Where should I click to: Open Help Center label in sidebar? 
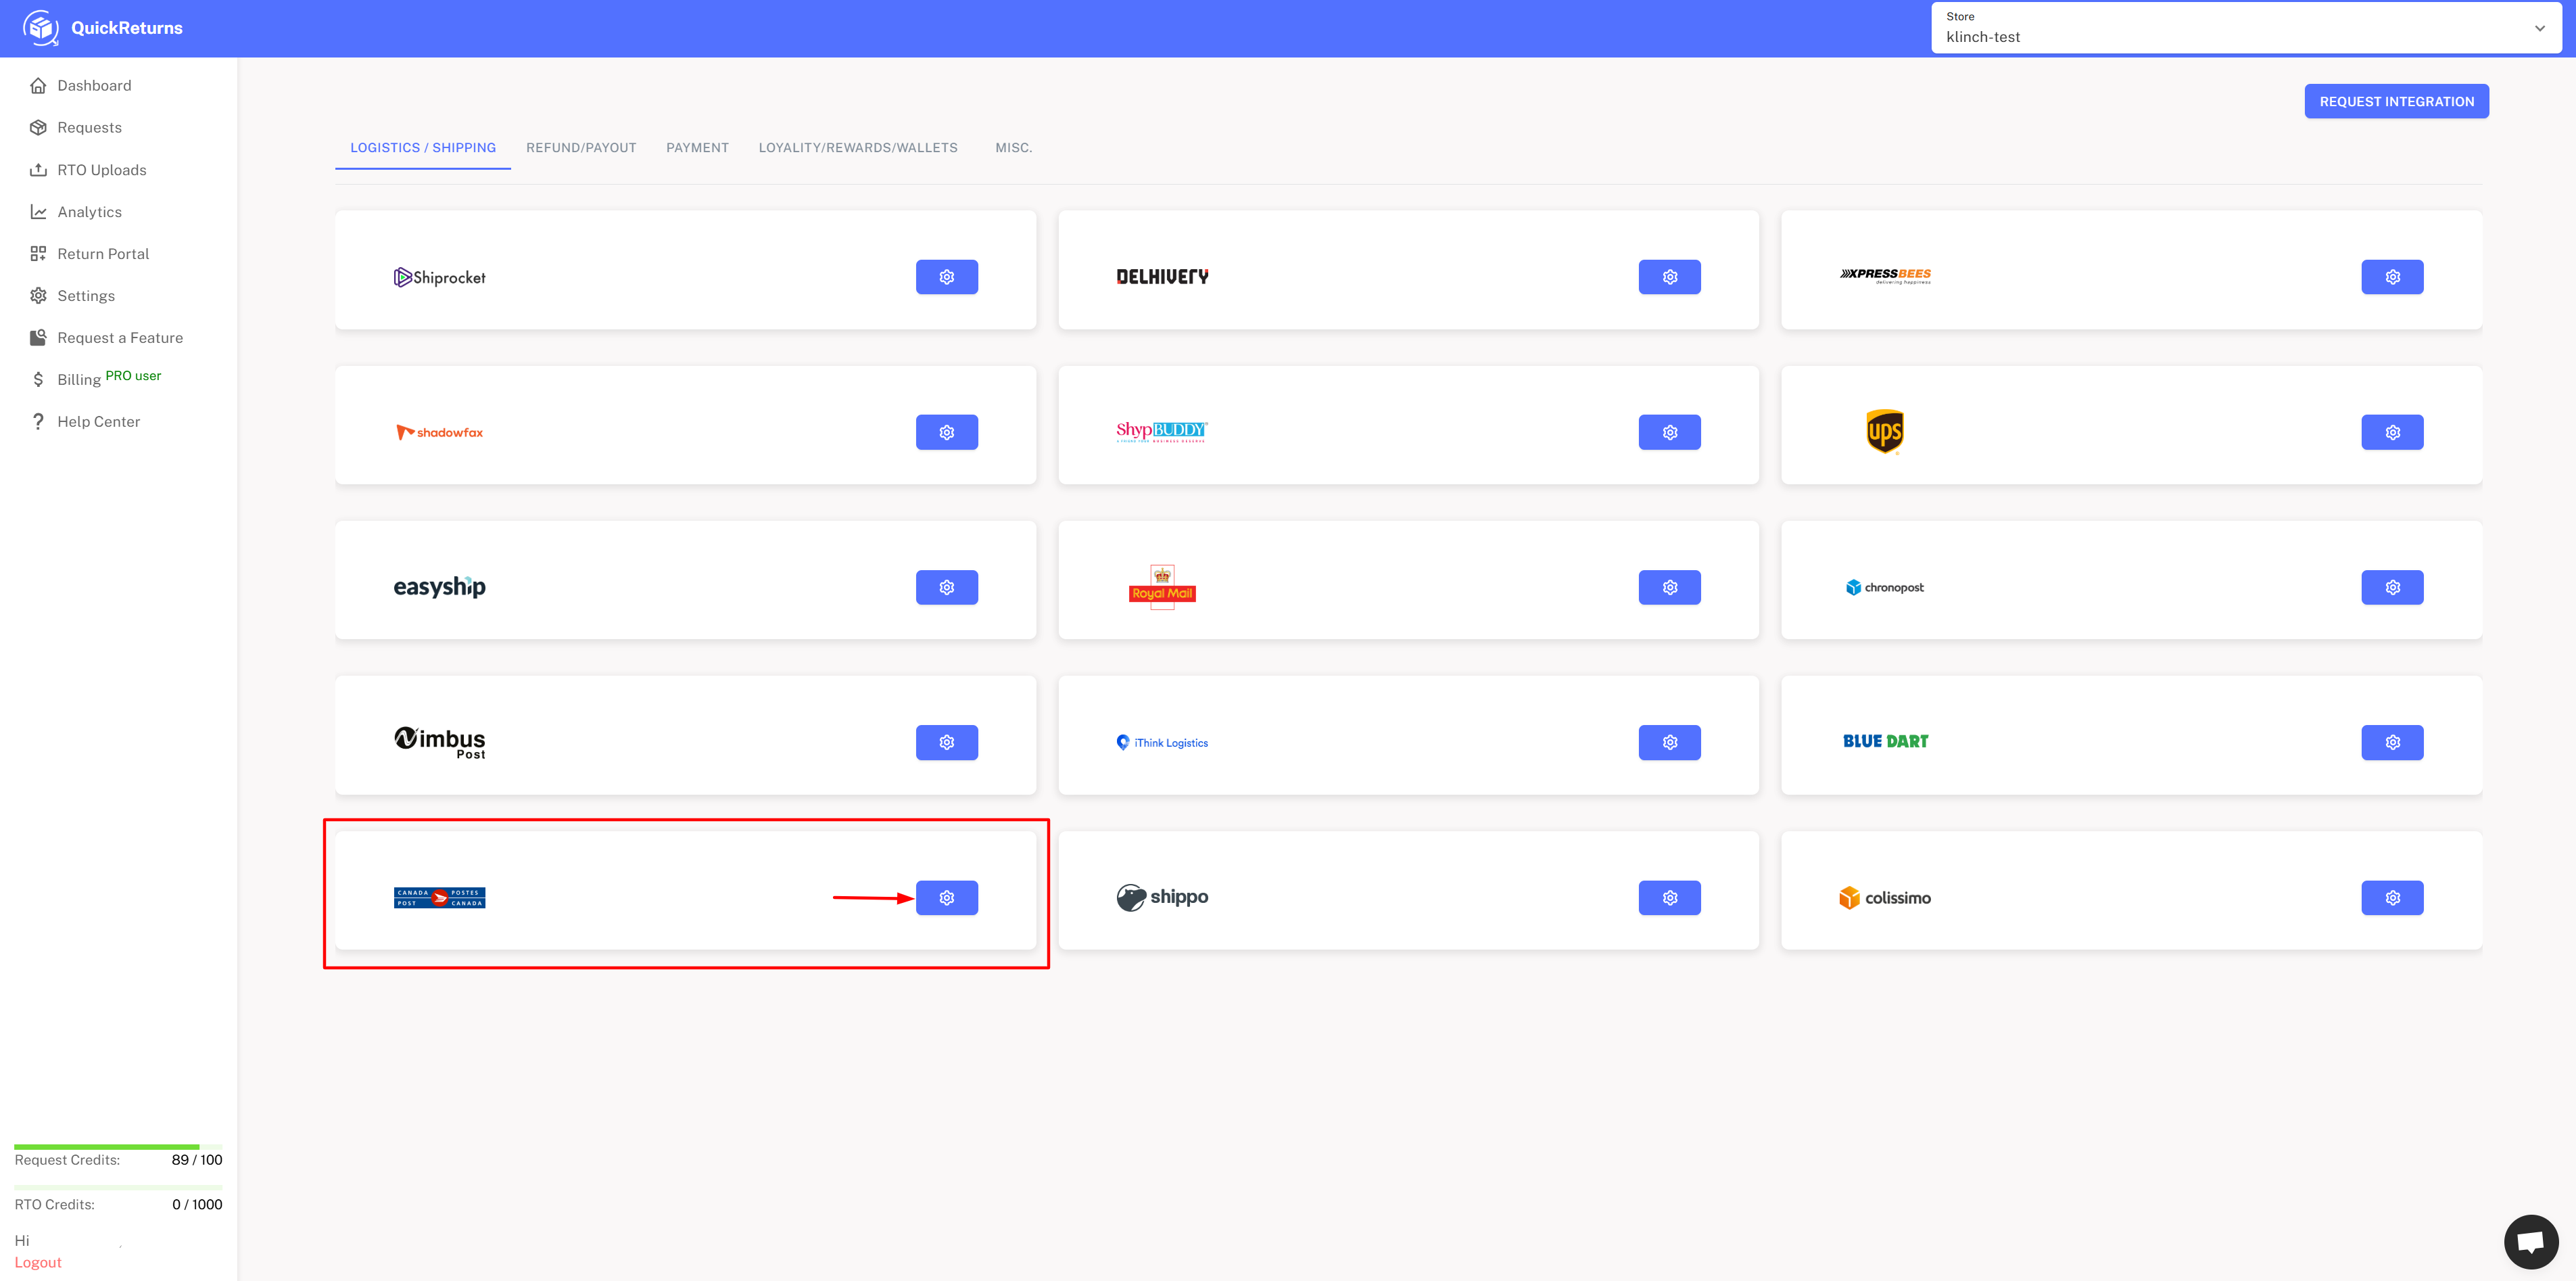99,422
